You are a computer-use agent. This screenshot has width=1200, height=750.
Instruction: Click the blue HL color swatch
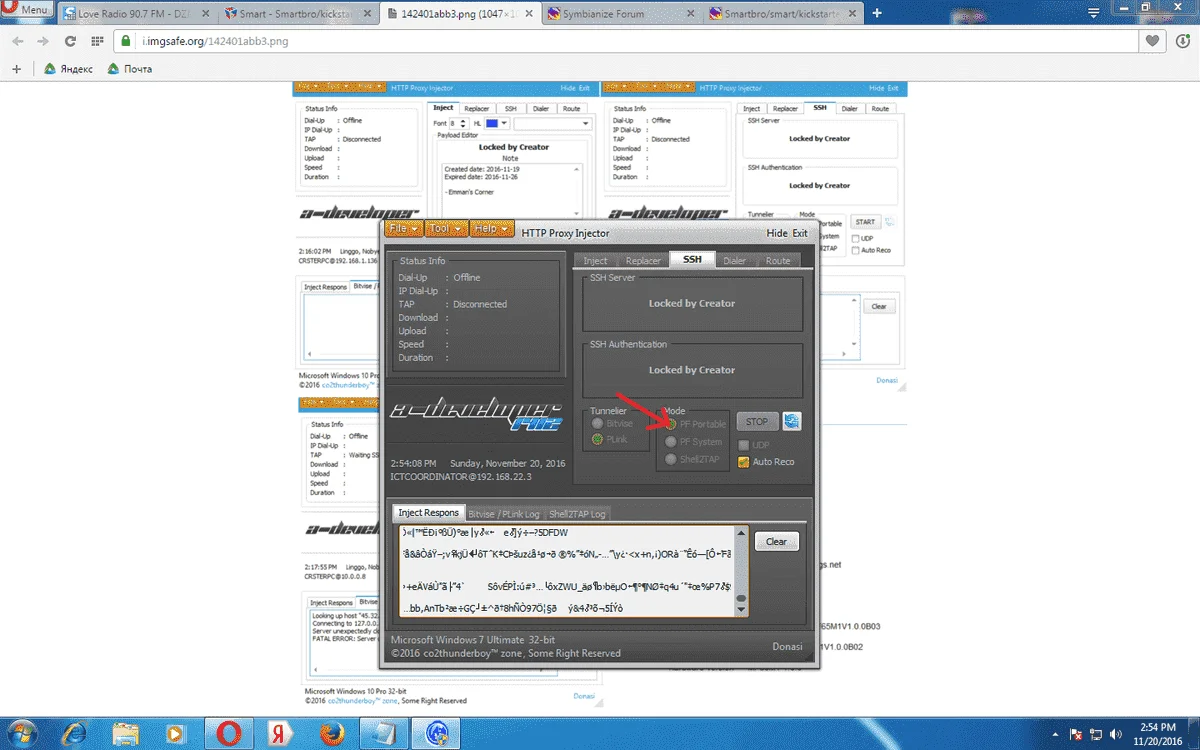[x=491, y=123]
